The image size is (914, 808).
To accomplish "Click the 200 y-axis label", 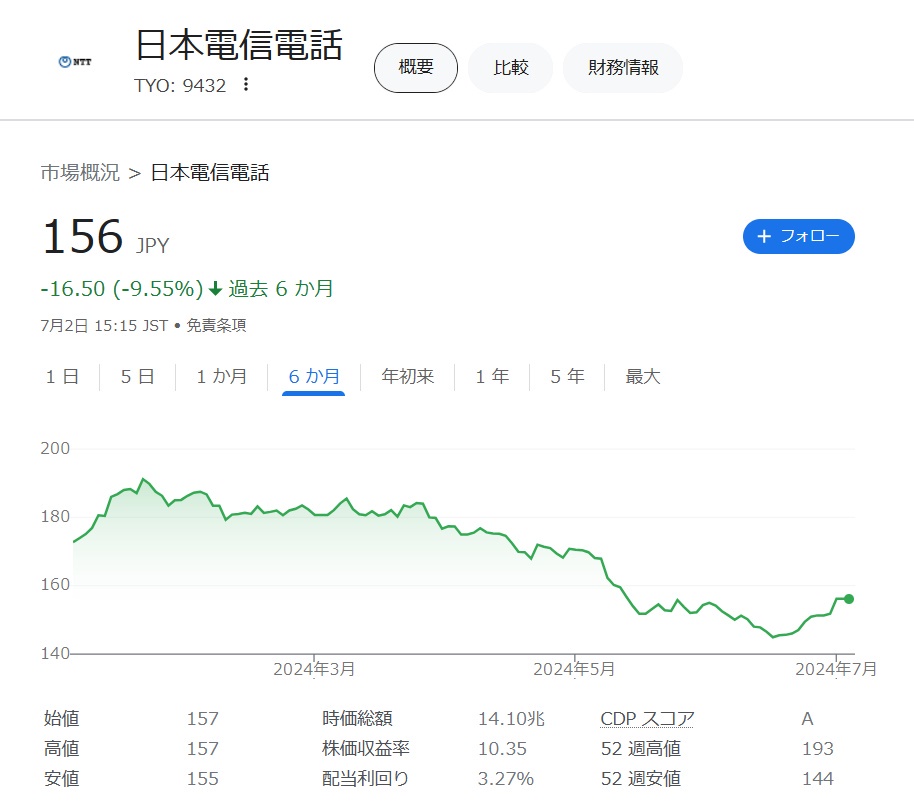I will coord(55,448).
